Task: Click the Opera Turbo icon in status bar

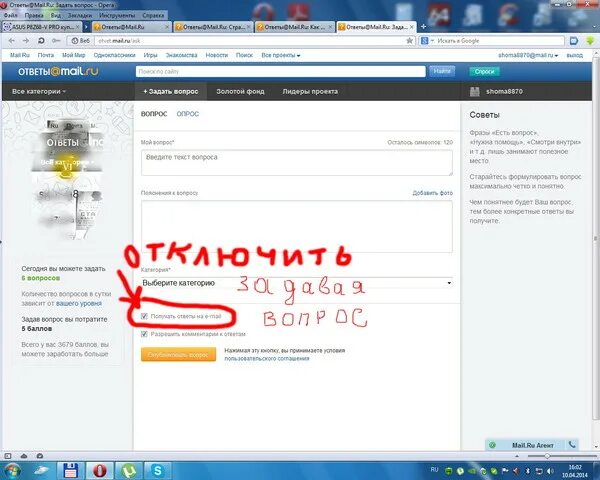Action: (x=40, y=456)
